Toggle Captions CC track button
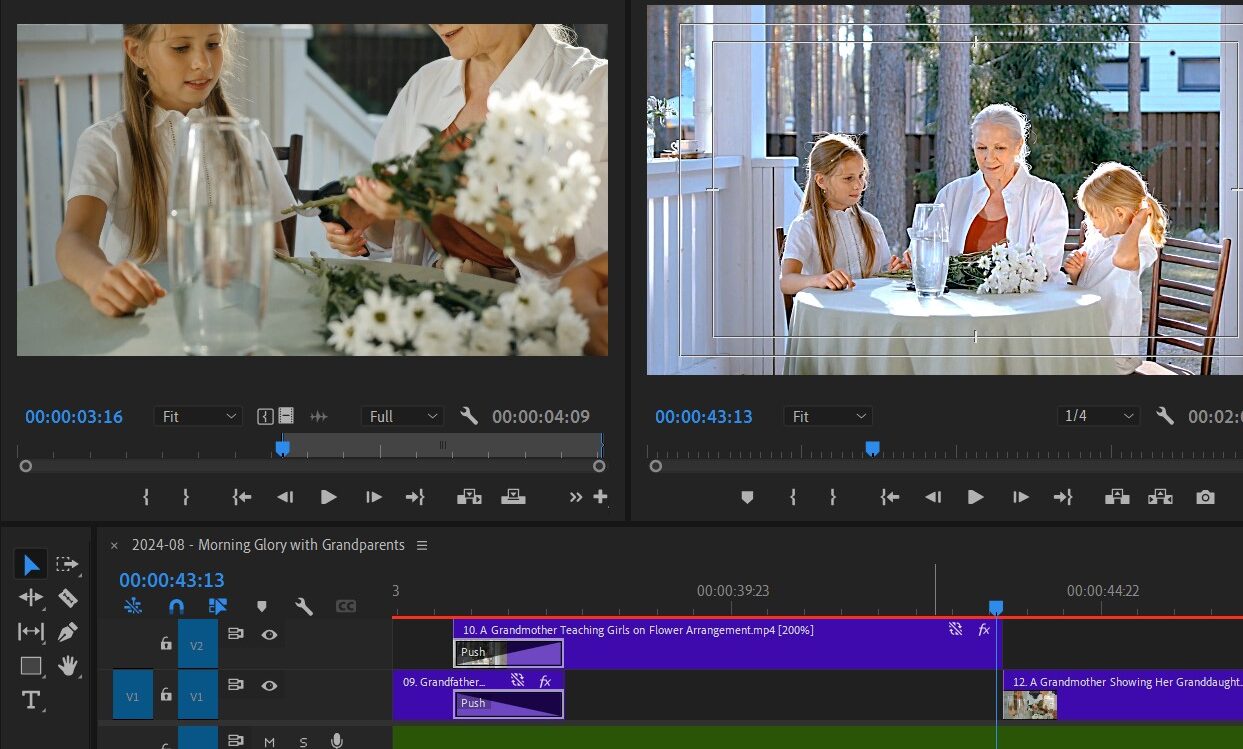The image size is (1243, 749). coord(346,606)
